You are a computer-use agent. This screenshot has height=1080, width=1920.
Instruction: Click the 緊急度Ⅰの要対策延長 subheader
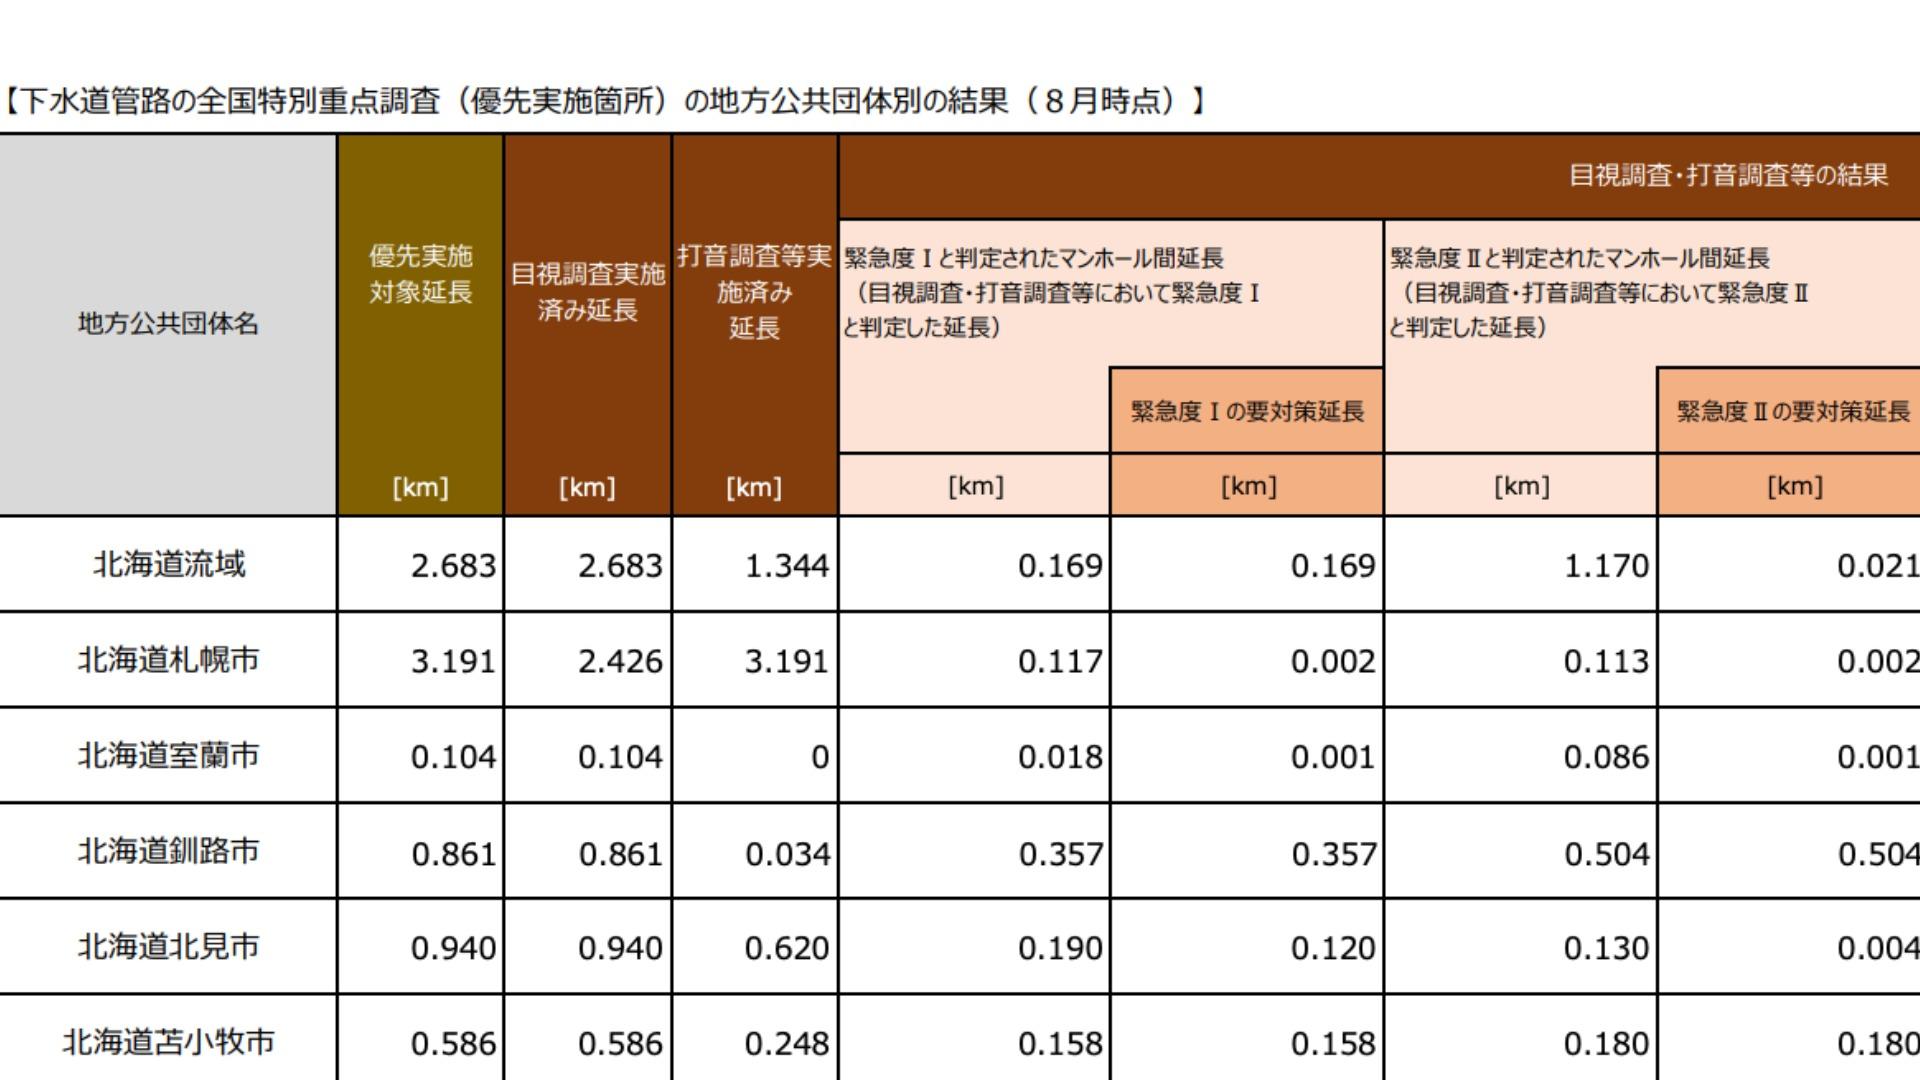1247,411
